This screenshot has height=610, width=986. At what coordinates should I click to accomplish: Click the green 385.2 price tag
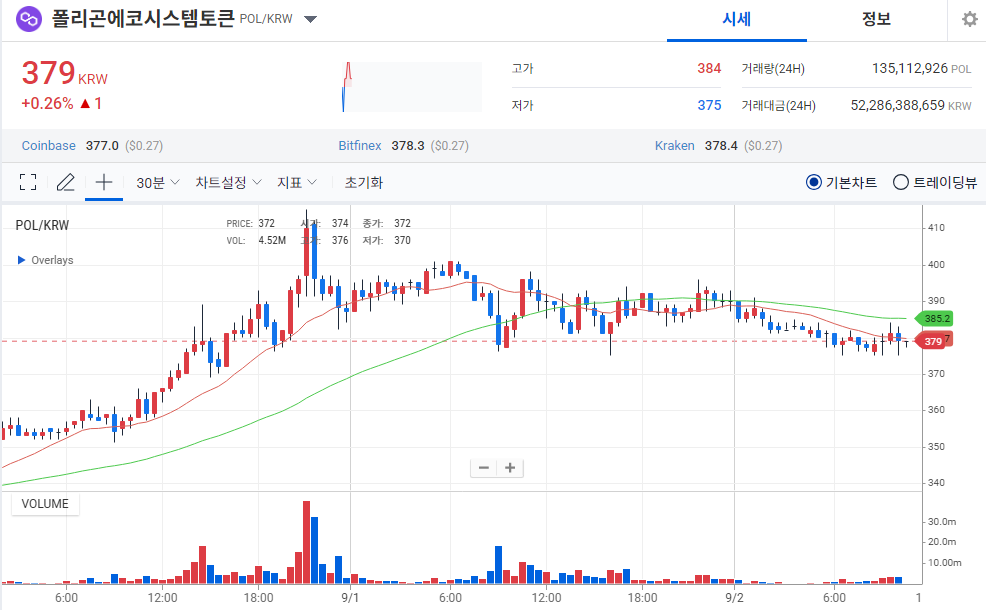click(x=934, y=319)
